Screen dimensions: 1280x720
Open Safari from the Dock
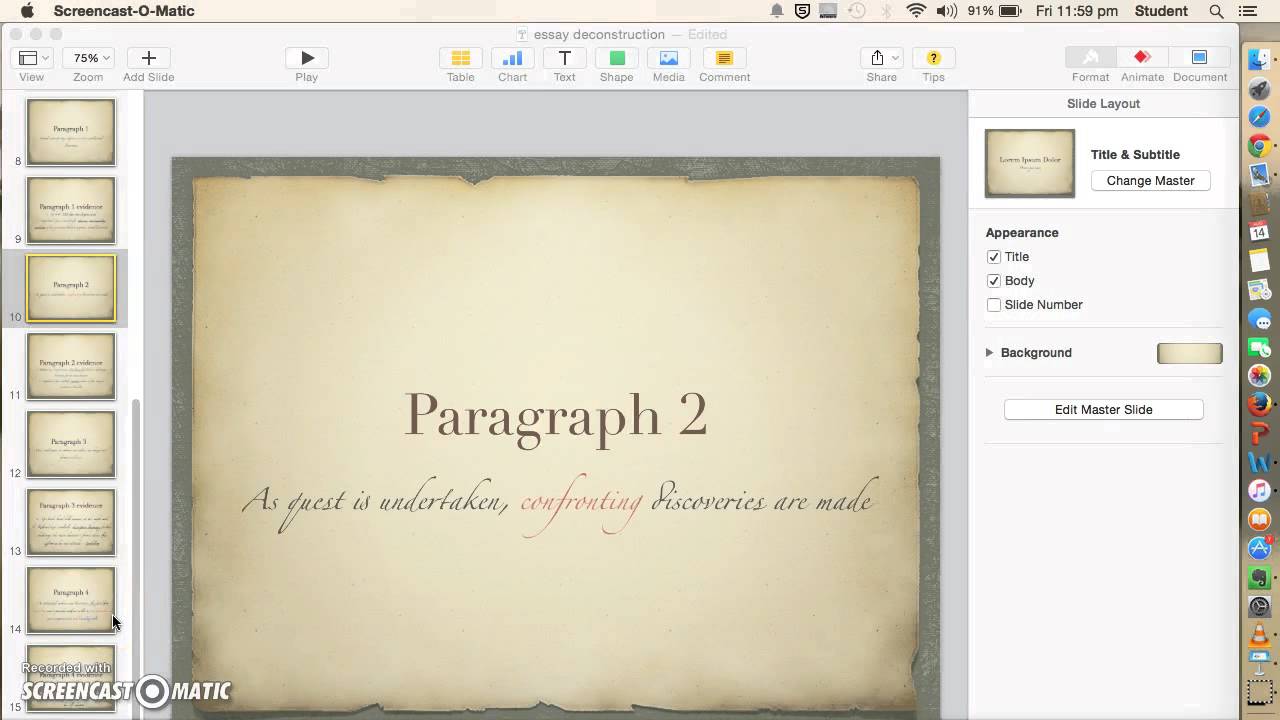1259,118
